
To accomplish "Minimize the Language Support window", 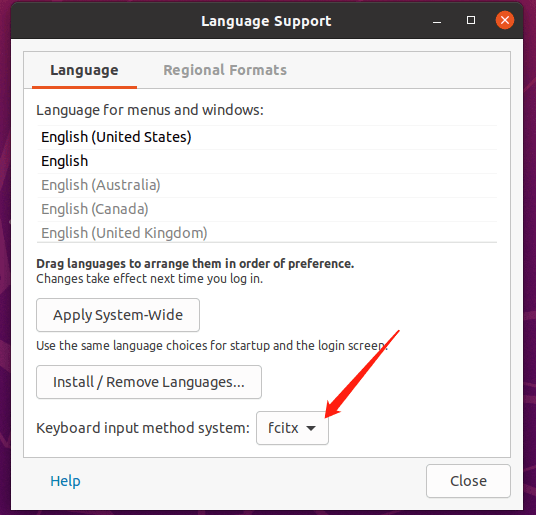I will click(x=437, y=21).
